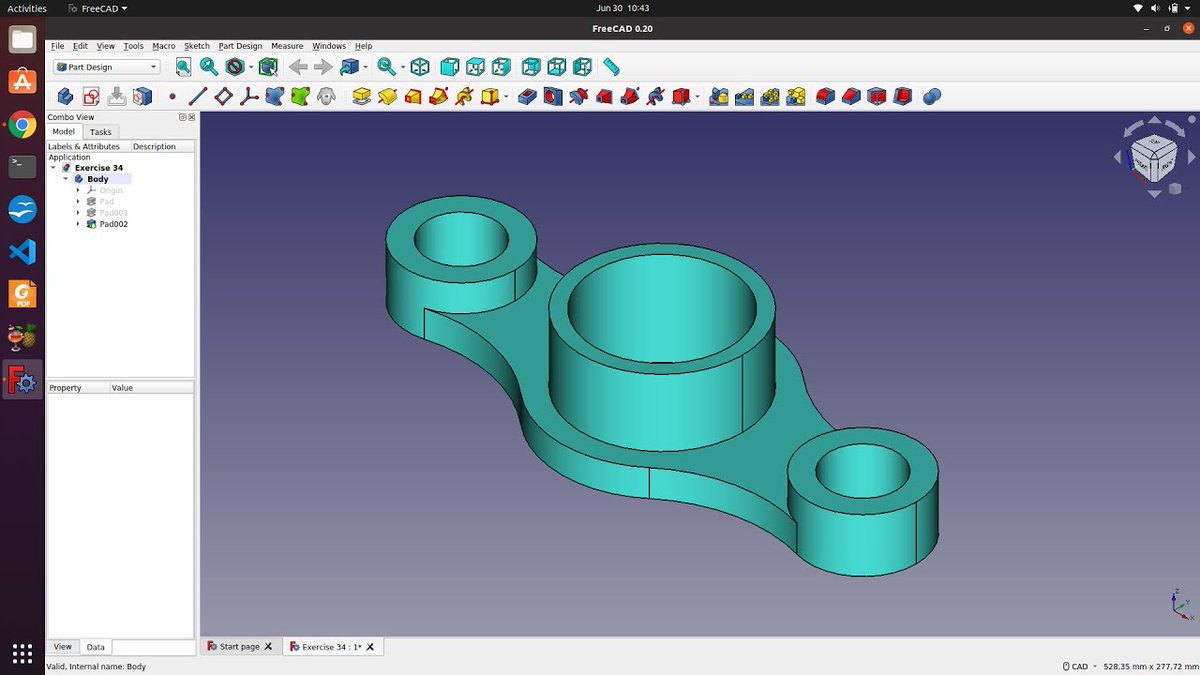
Task: Click Create body icon
Action: pos(65,96)
